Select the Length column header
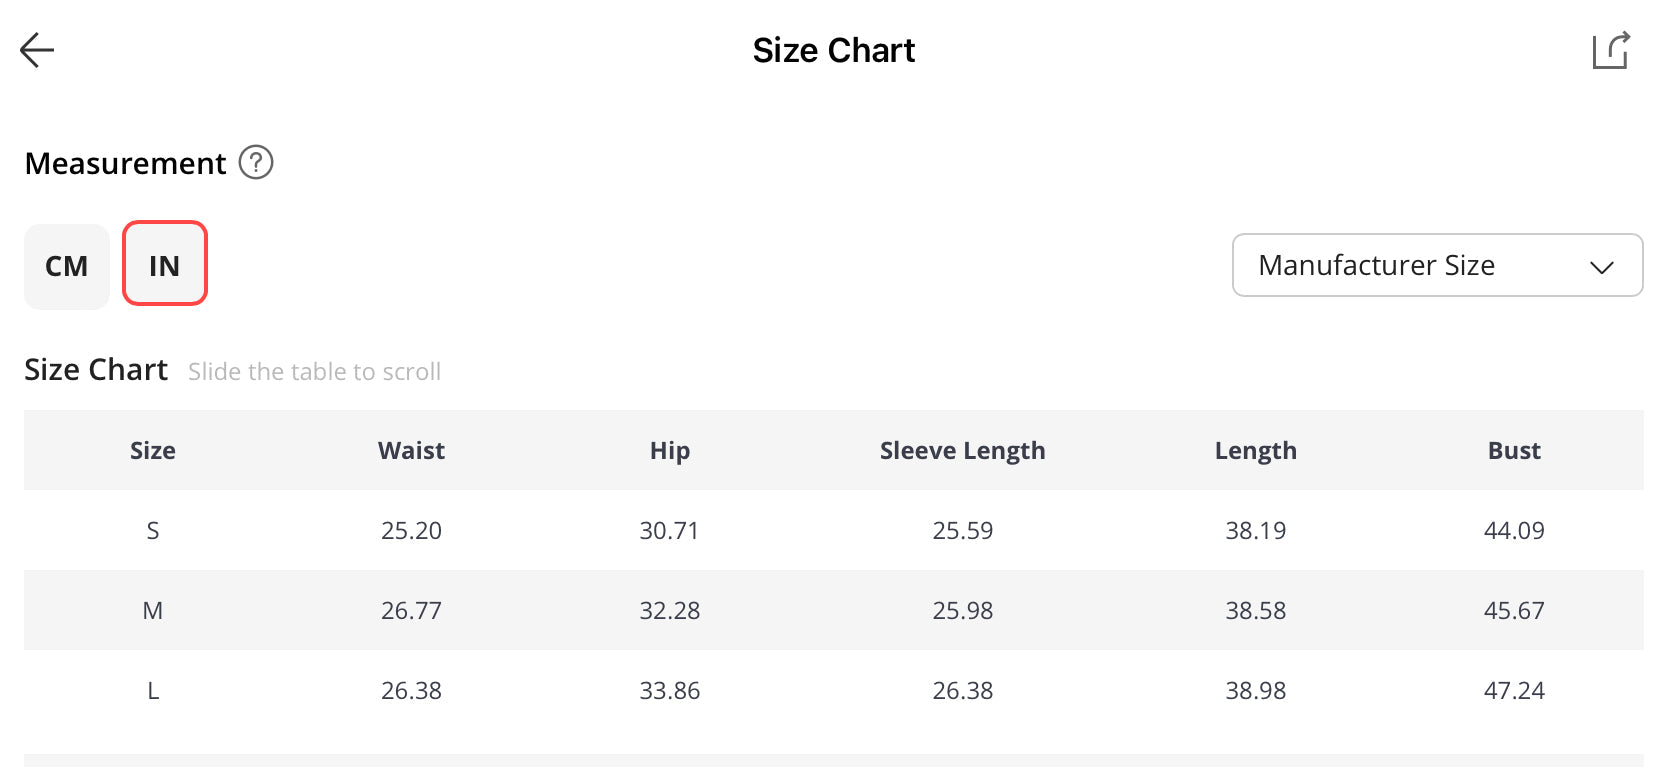The image size is (1668, 767). pos(1256,451)
